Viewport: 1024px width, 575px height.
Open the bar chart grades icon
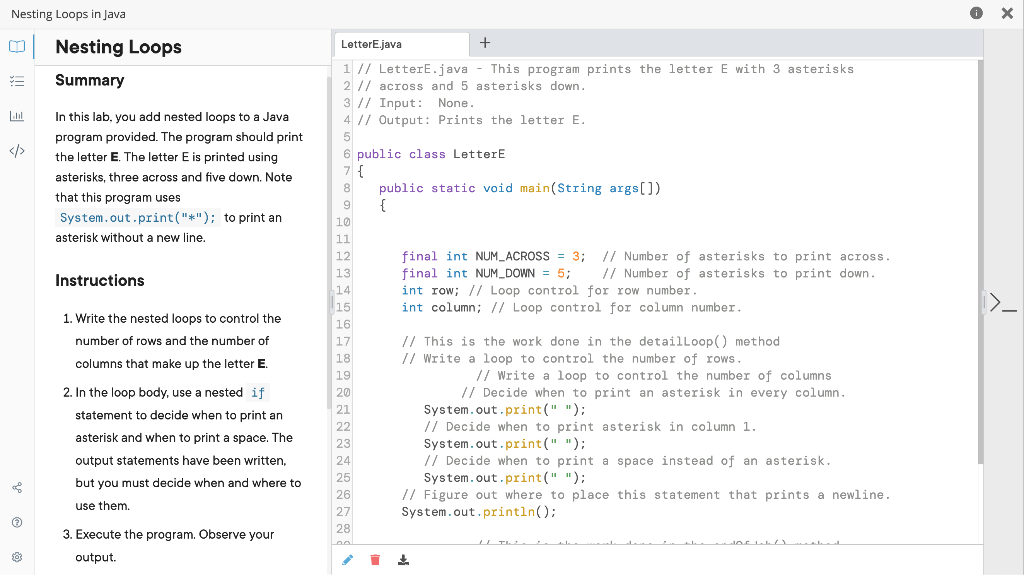coord(17,116)
